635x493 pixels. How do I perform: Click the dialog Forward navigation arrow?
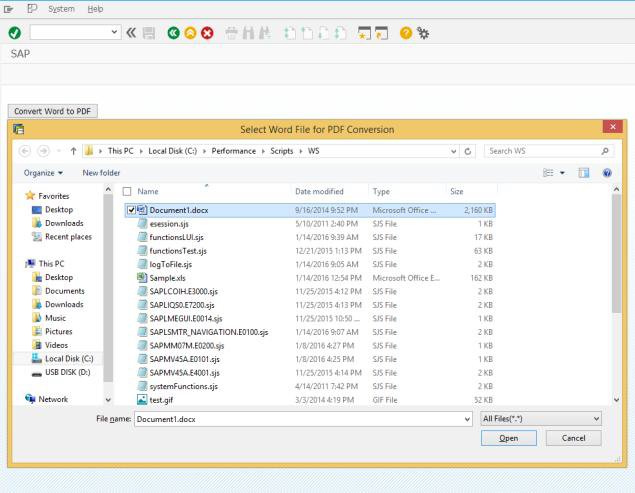coord(43,151)
